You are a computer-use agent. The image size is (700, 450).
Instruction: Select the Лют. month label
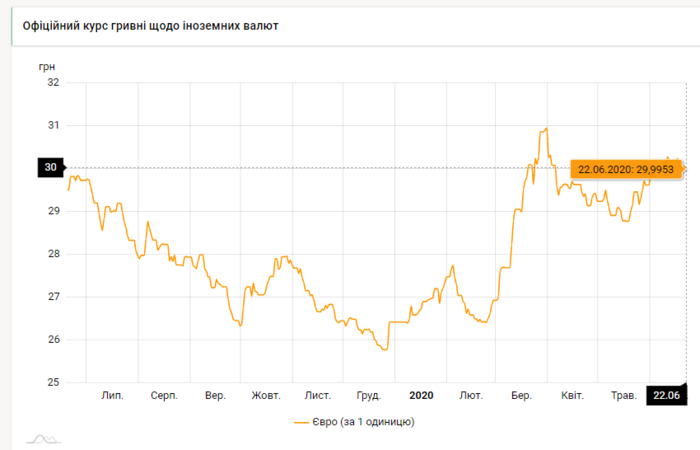(471, 396)
